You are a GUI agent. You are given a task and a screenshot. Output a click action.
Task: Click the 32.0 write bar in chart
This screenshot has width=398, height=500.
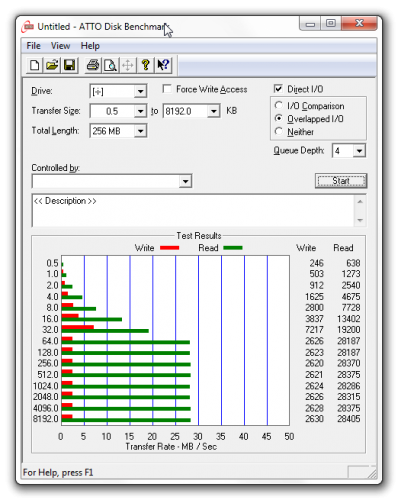point(78,327)
